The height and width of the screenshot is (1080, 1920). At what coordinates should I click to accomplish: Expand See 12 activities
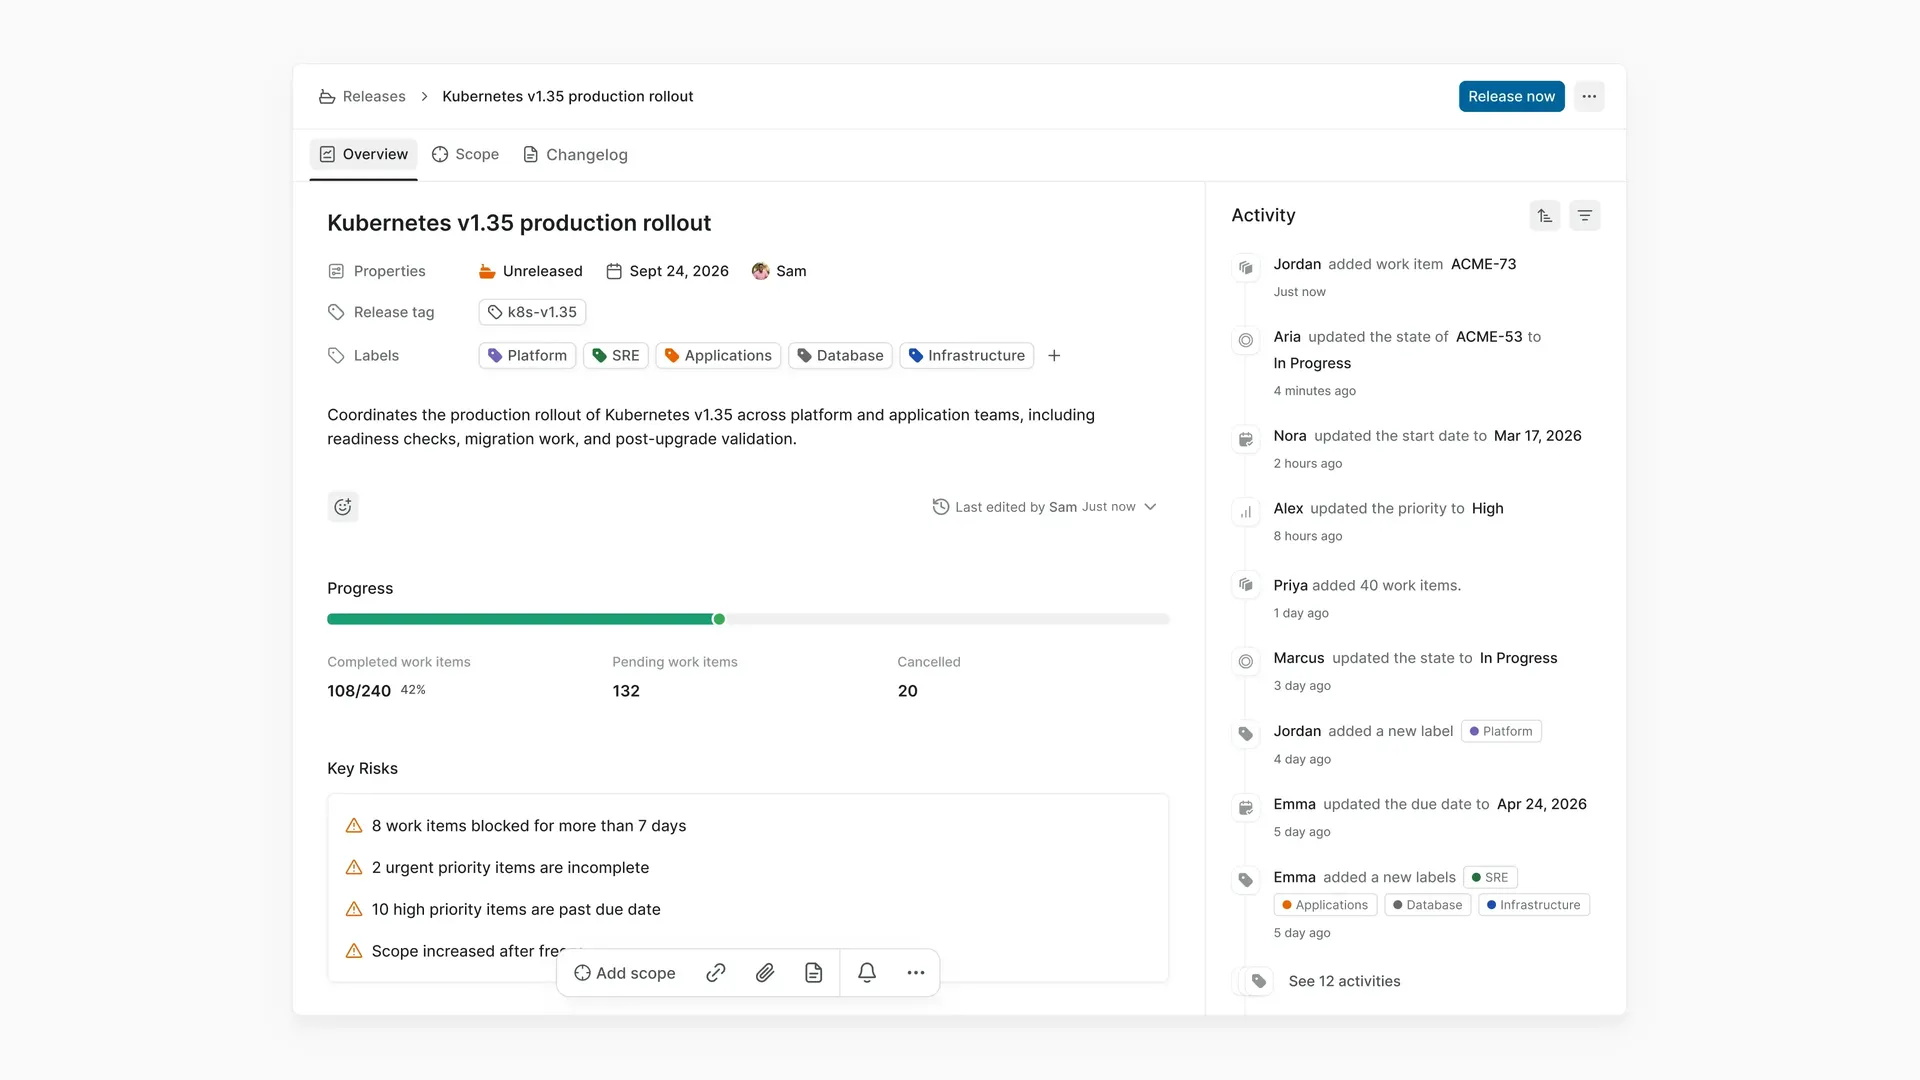(1344, 981)
